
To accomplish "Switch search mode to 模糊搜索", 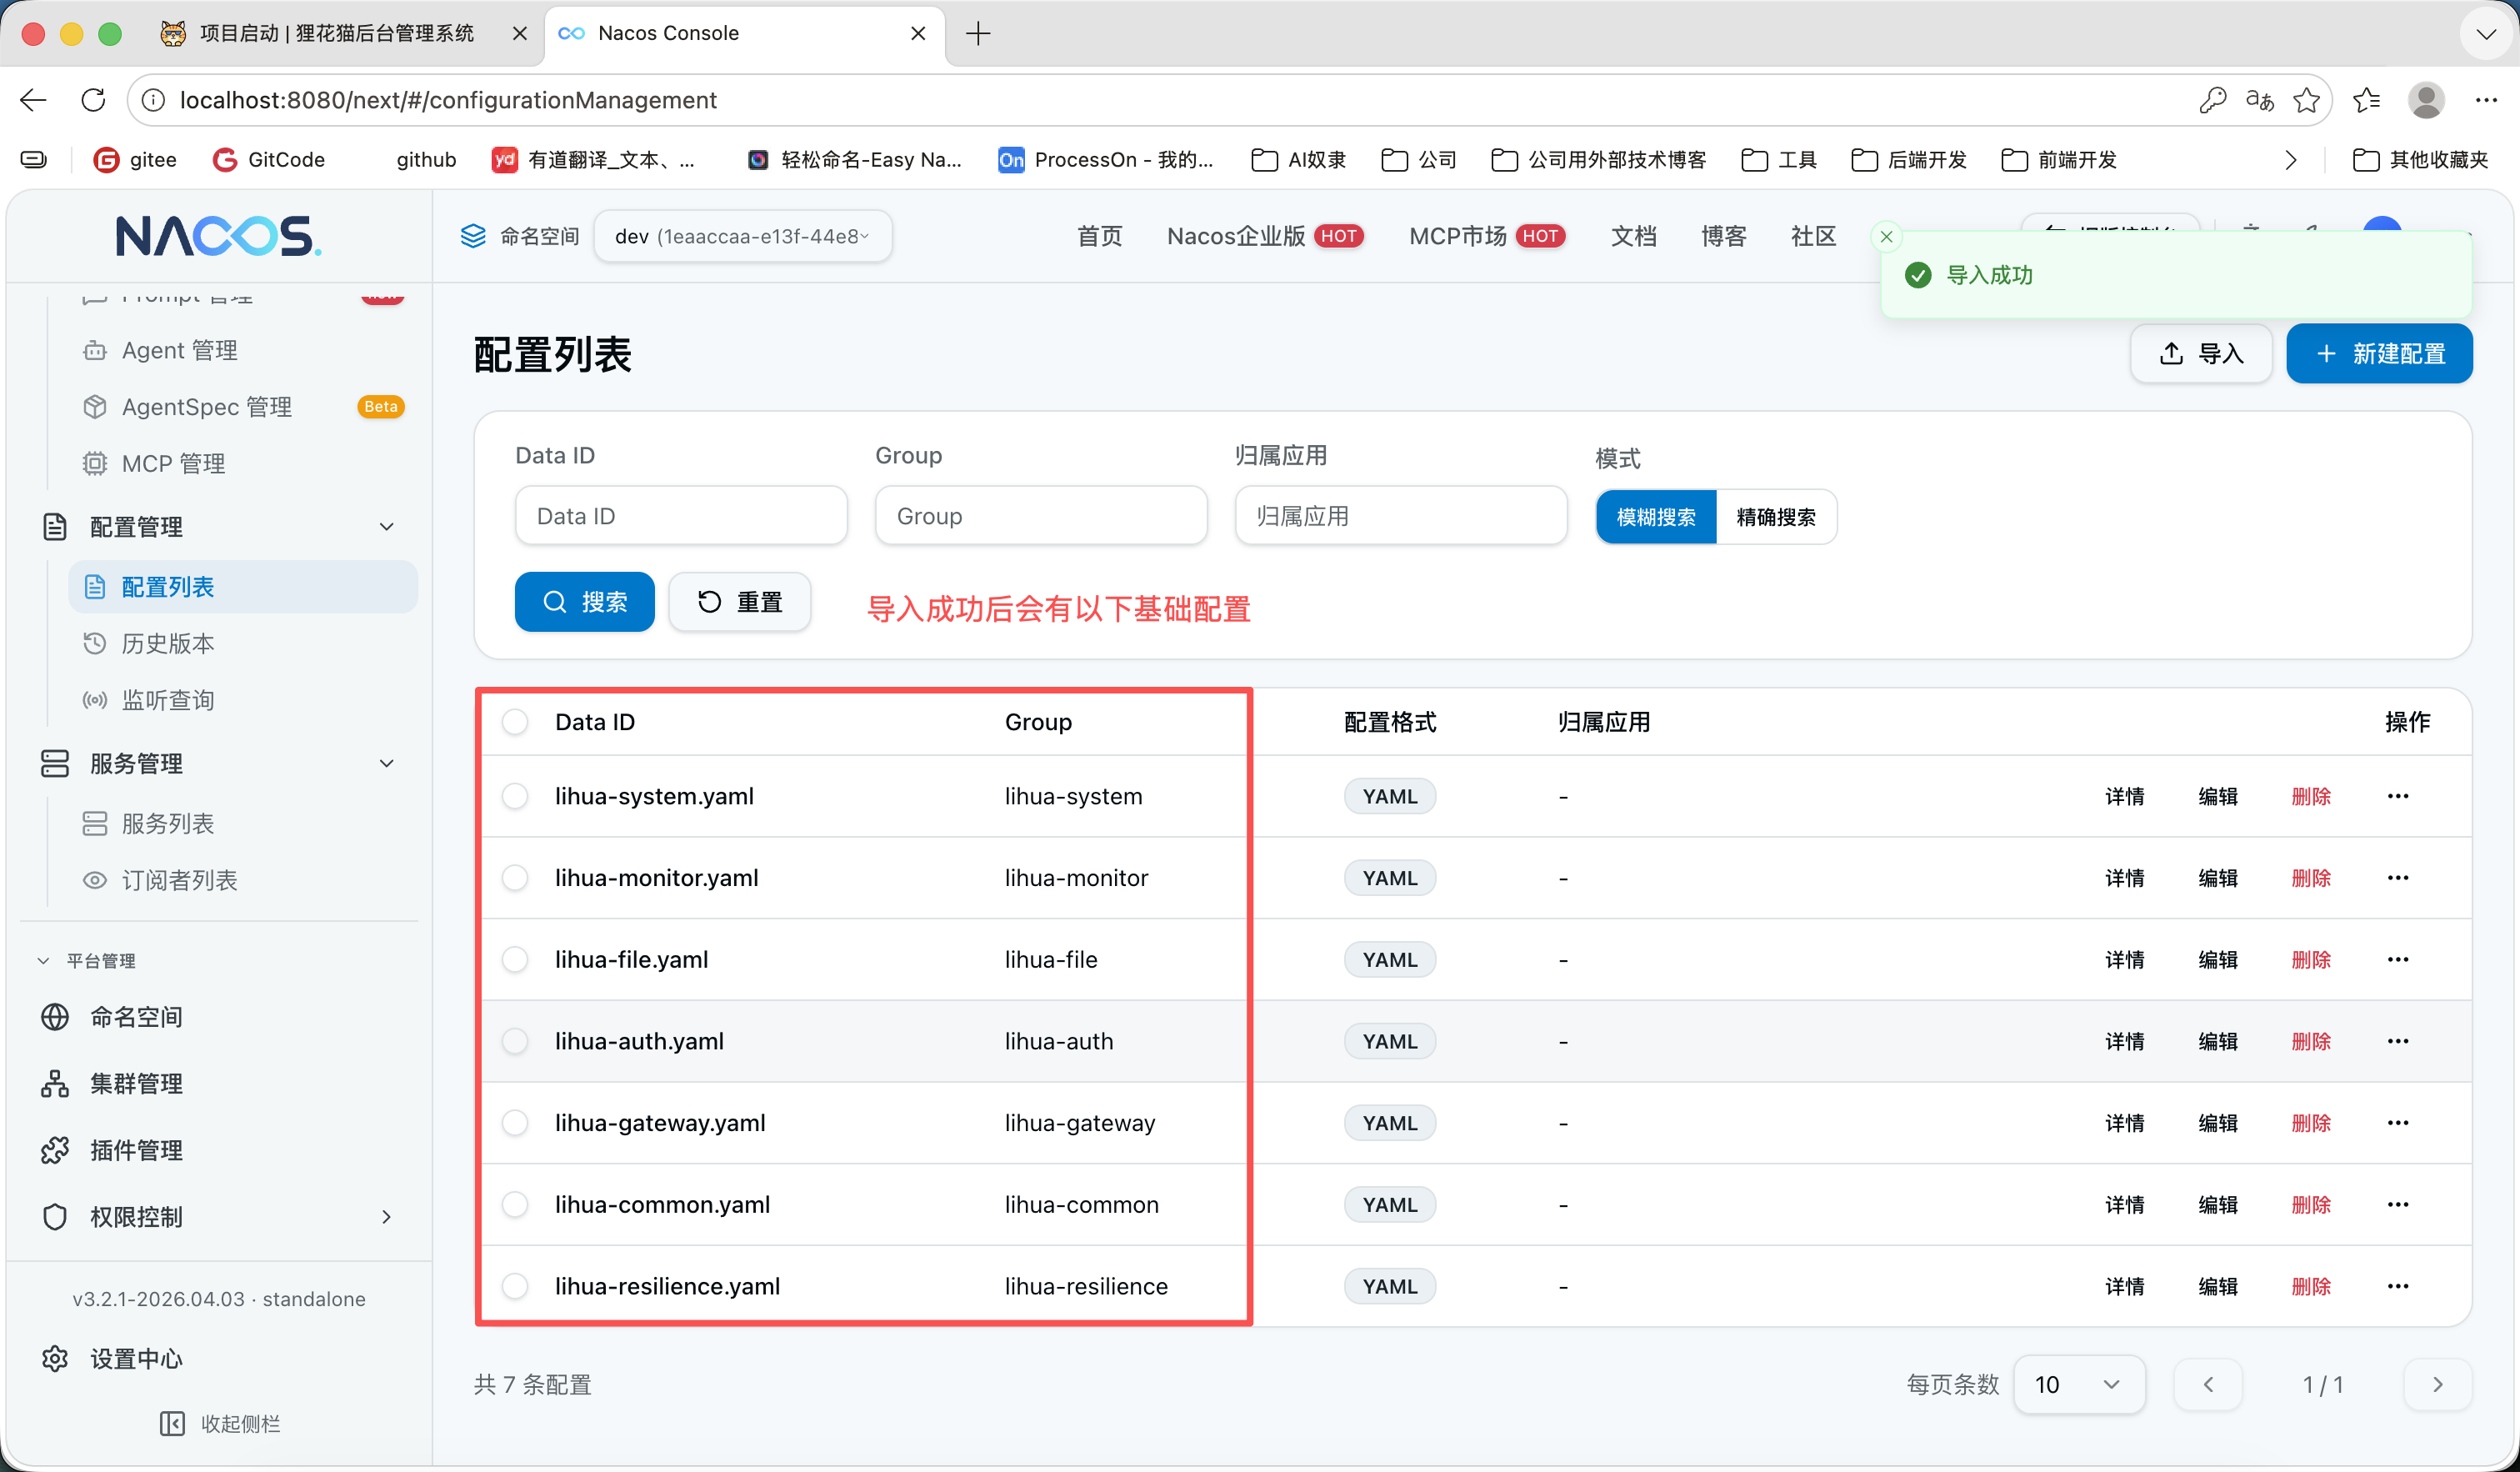I will coord(1656,517).
